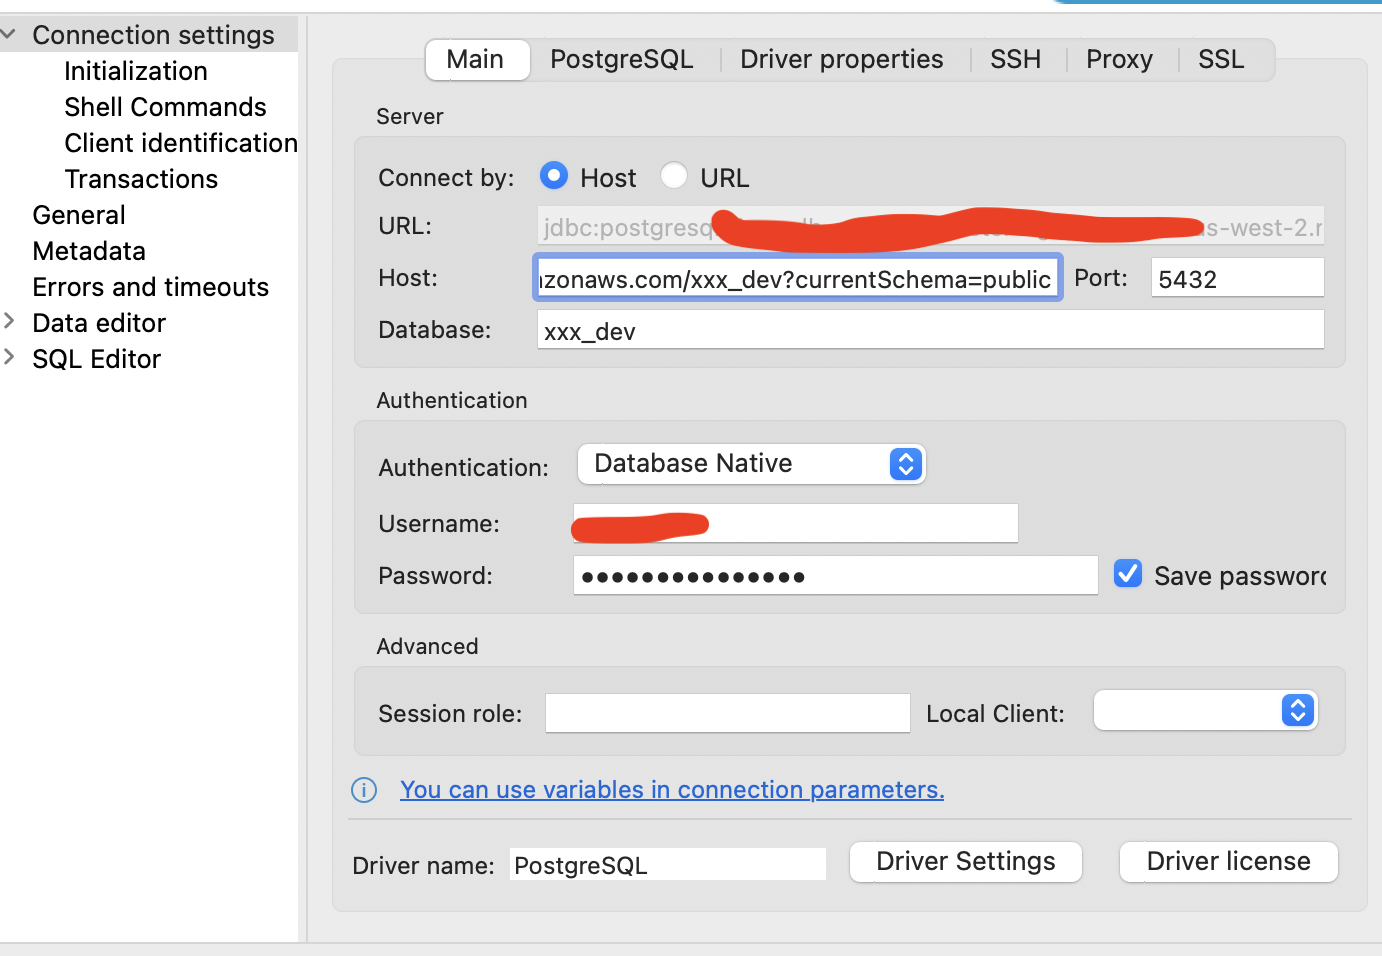The height and width of the screenshot is (956, 1382).
Task: Expand the SQL Editor section
Action: tap(10, 358)
